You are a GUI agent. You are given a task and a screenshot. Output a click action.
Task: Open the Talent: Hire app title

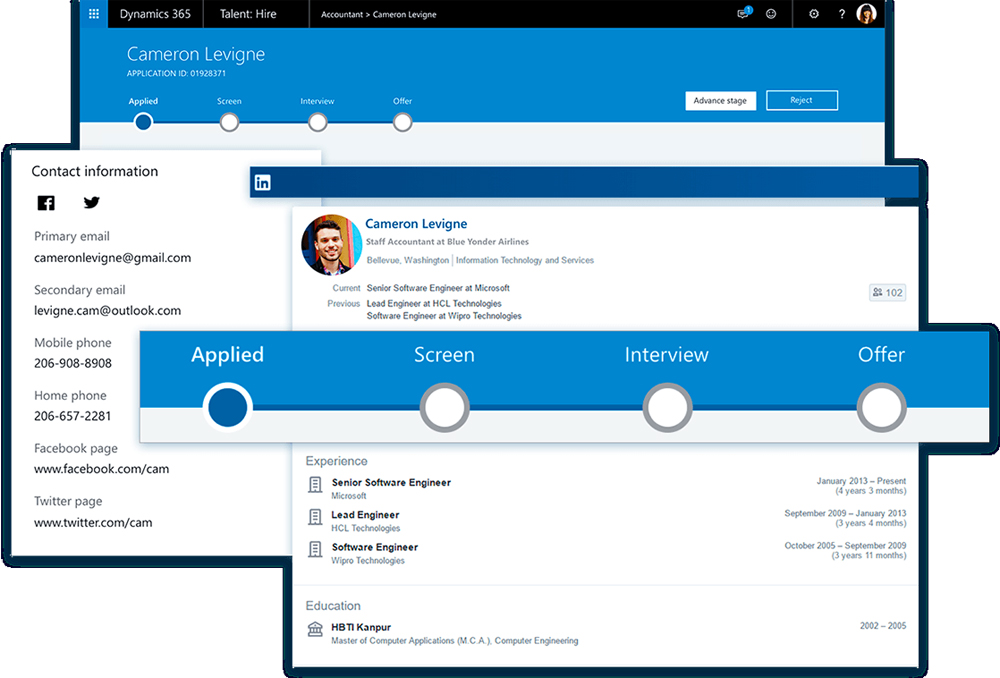tap(248, 14)
